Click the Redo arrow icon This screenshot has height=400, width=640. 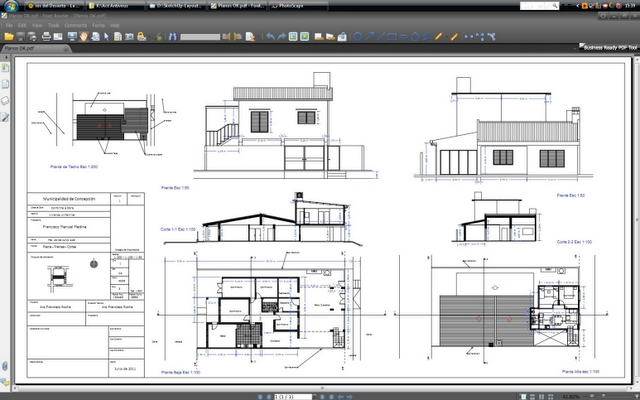[x=282, y=37]
